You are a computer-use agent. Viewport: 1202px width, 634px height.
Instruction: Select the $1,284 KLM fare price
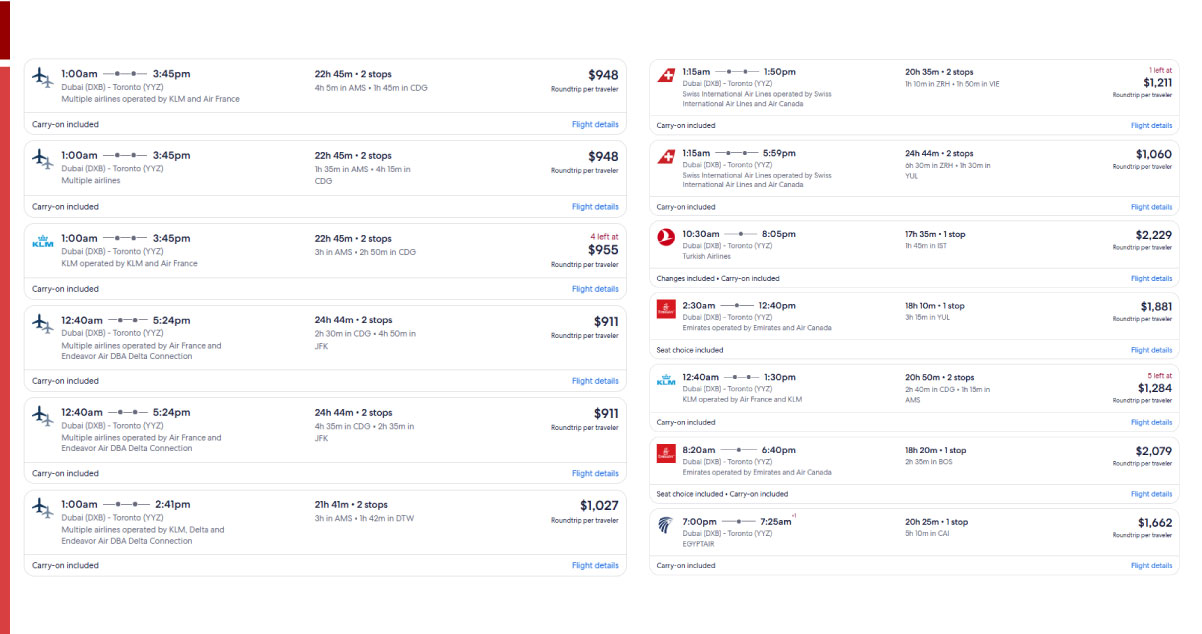(x=1154, y=388)
